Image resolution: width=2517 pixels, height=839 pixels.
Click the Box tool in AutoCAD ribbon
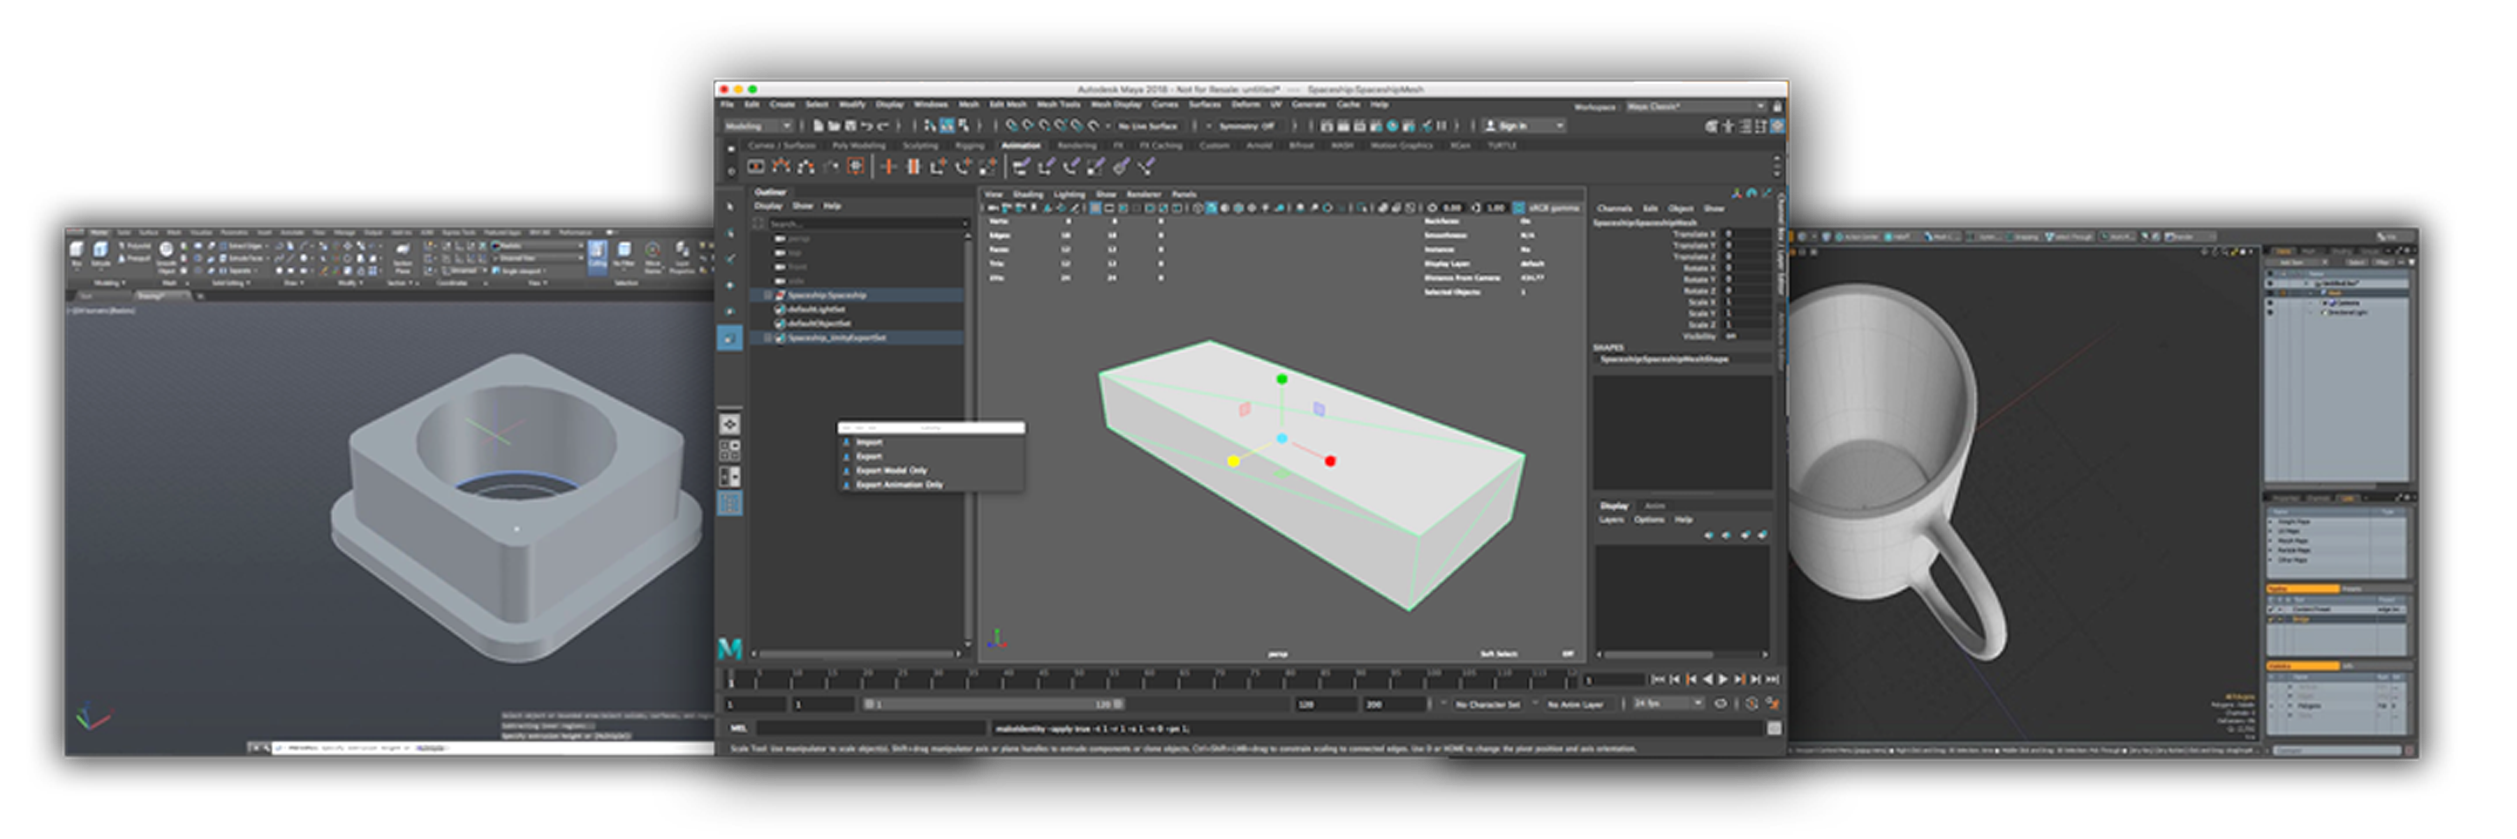[x=77, y=251]
